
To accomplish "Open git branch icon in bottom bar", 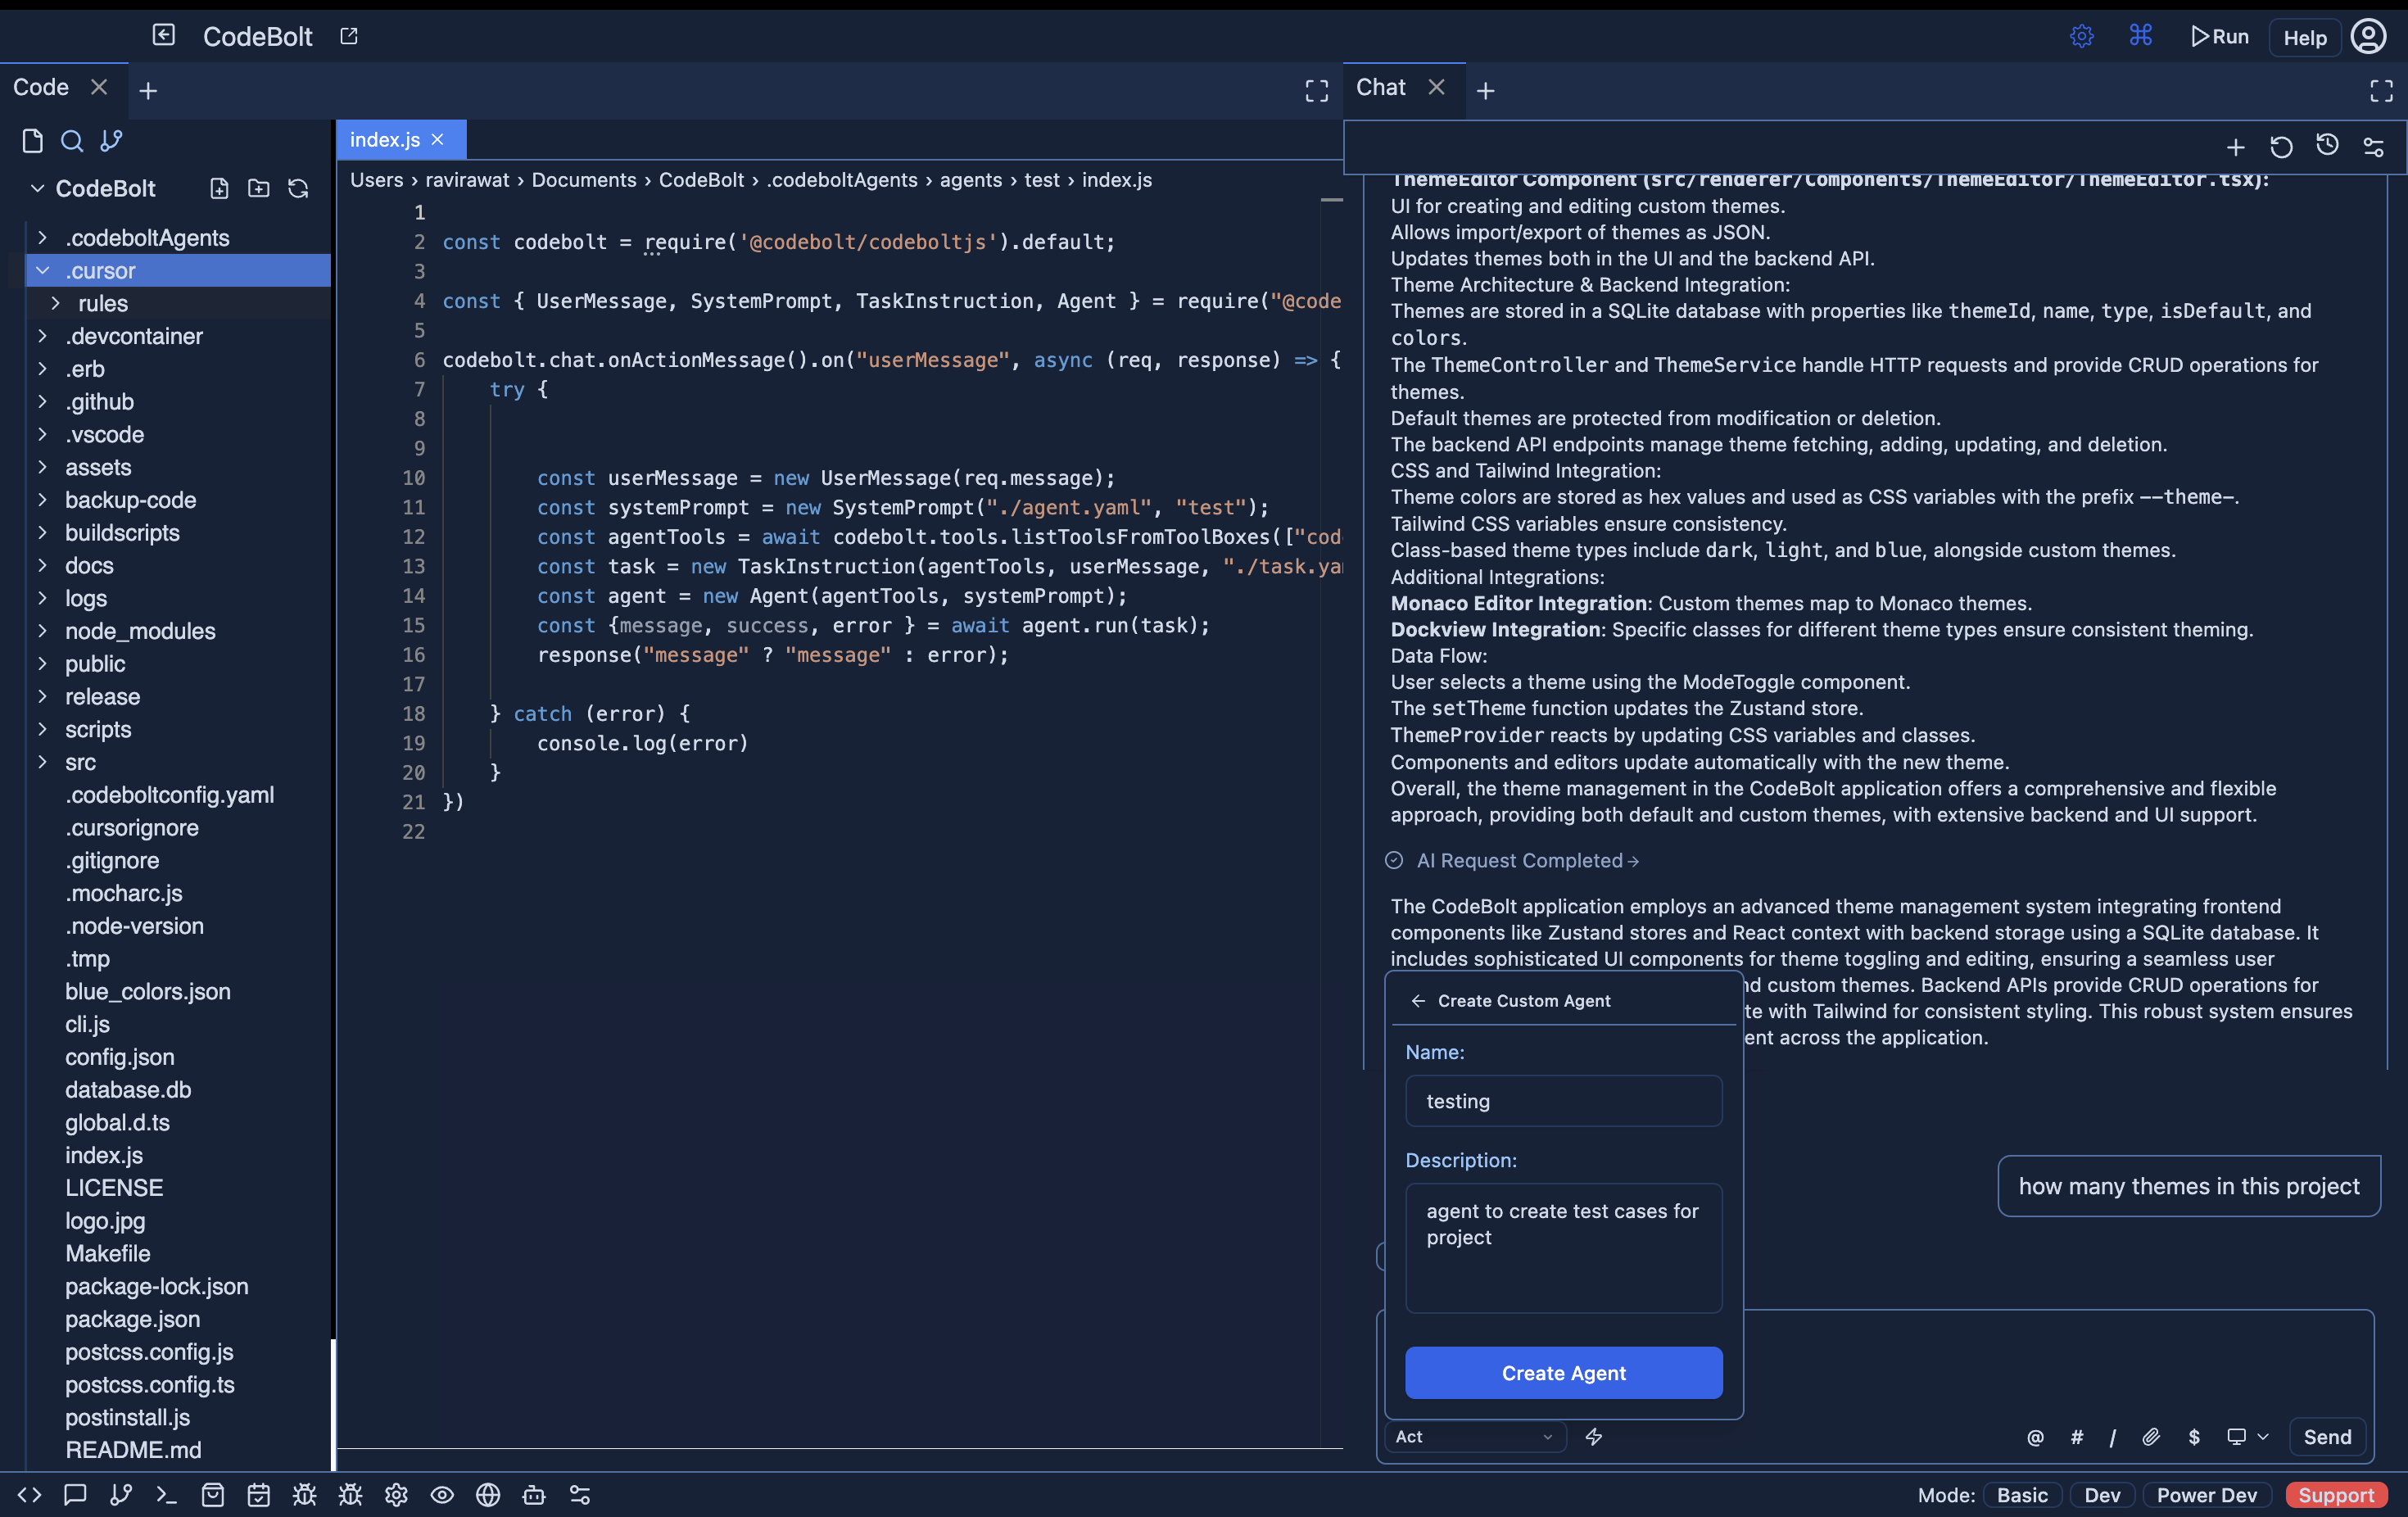I will (x=121, y=1494).
